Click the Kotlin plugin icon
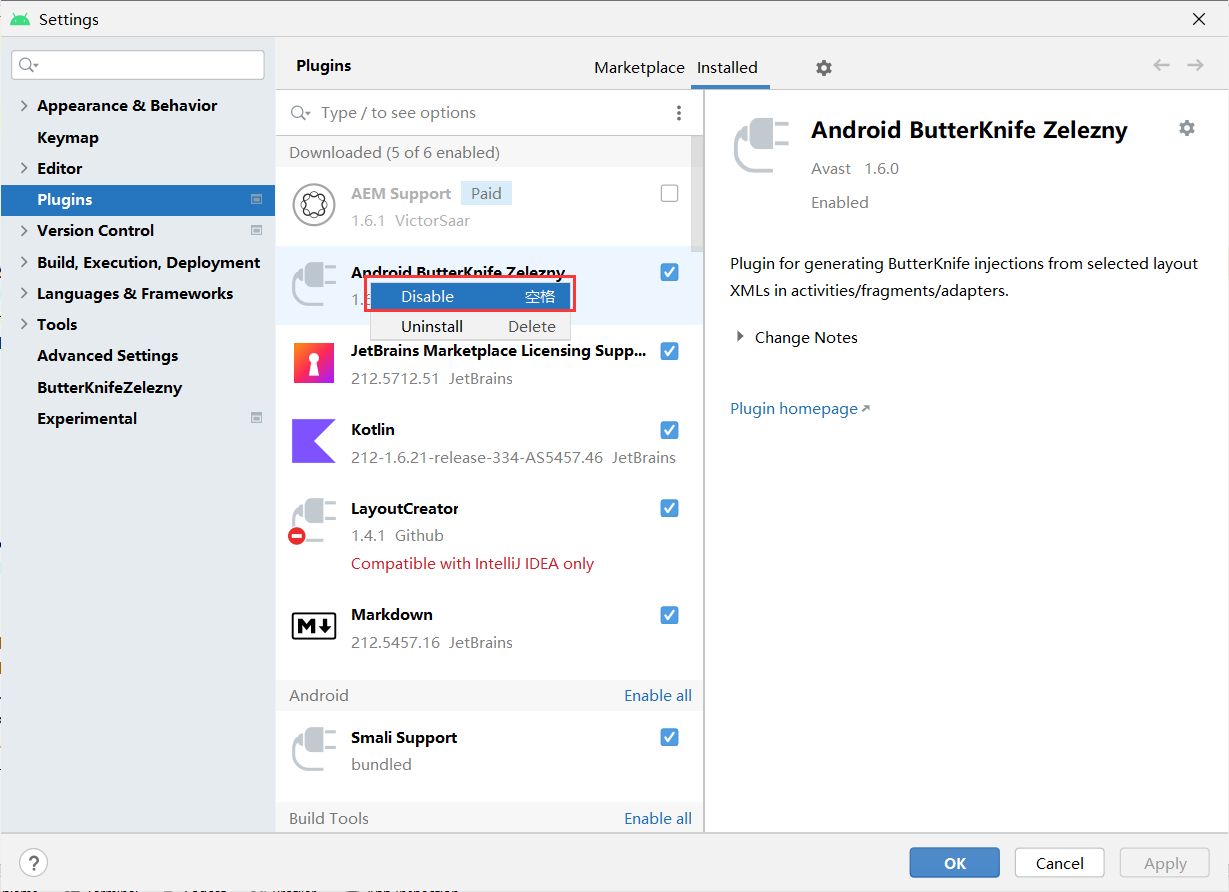 (x=313, y=441)
